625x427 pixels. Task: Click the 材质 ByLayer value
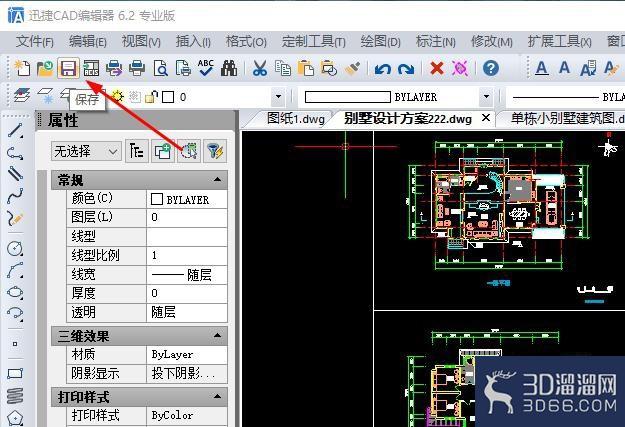coord(187,354)
